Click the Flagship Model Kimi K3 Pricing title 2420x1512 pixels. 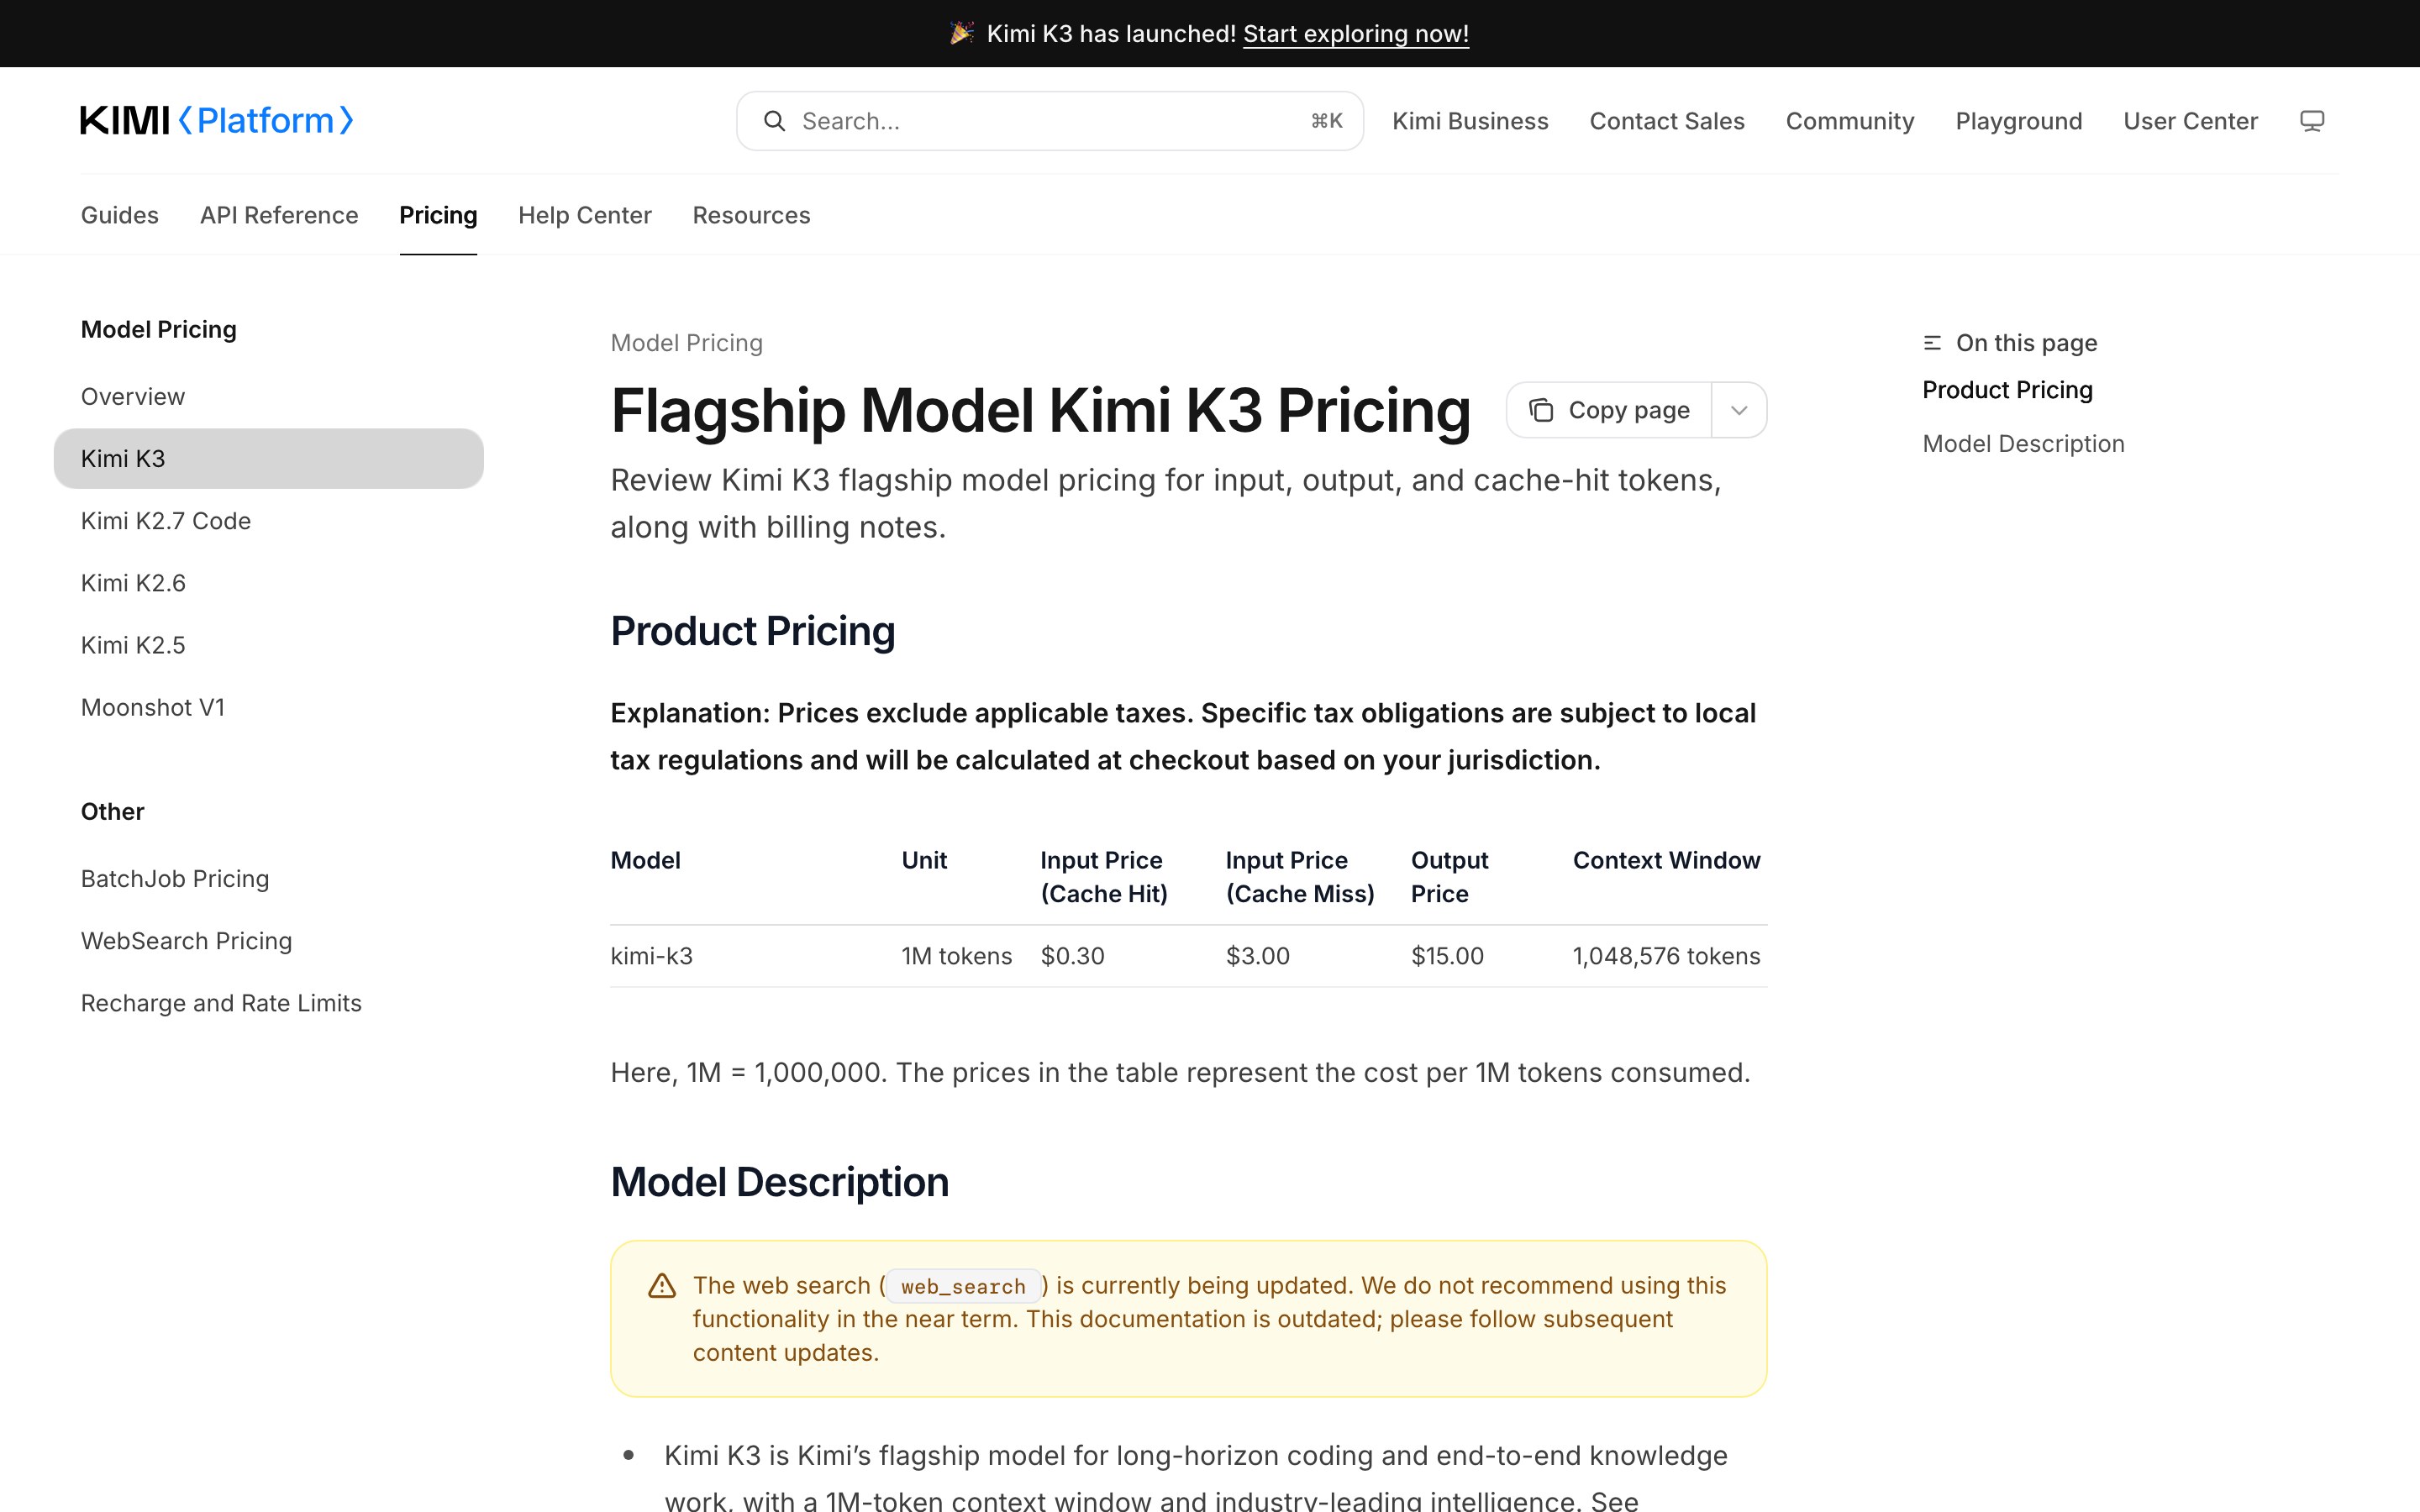click(1041, 411)
